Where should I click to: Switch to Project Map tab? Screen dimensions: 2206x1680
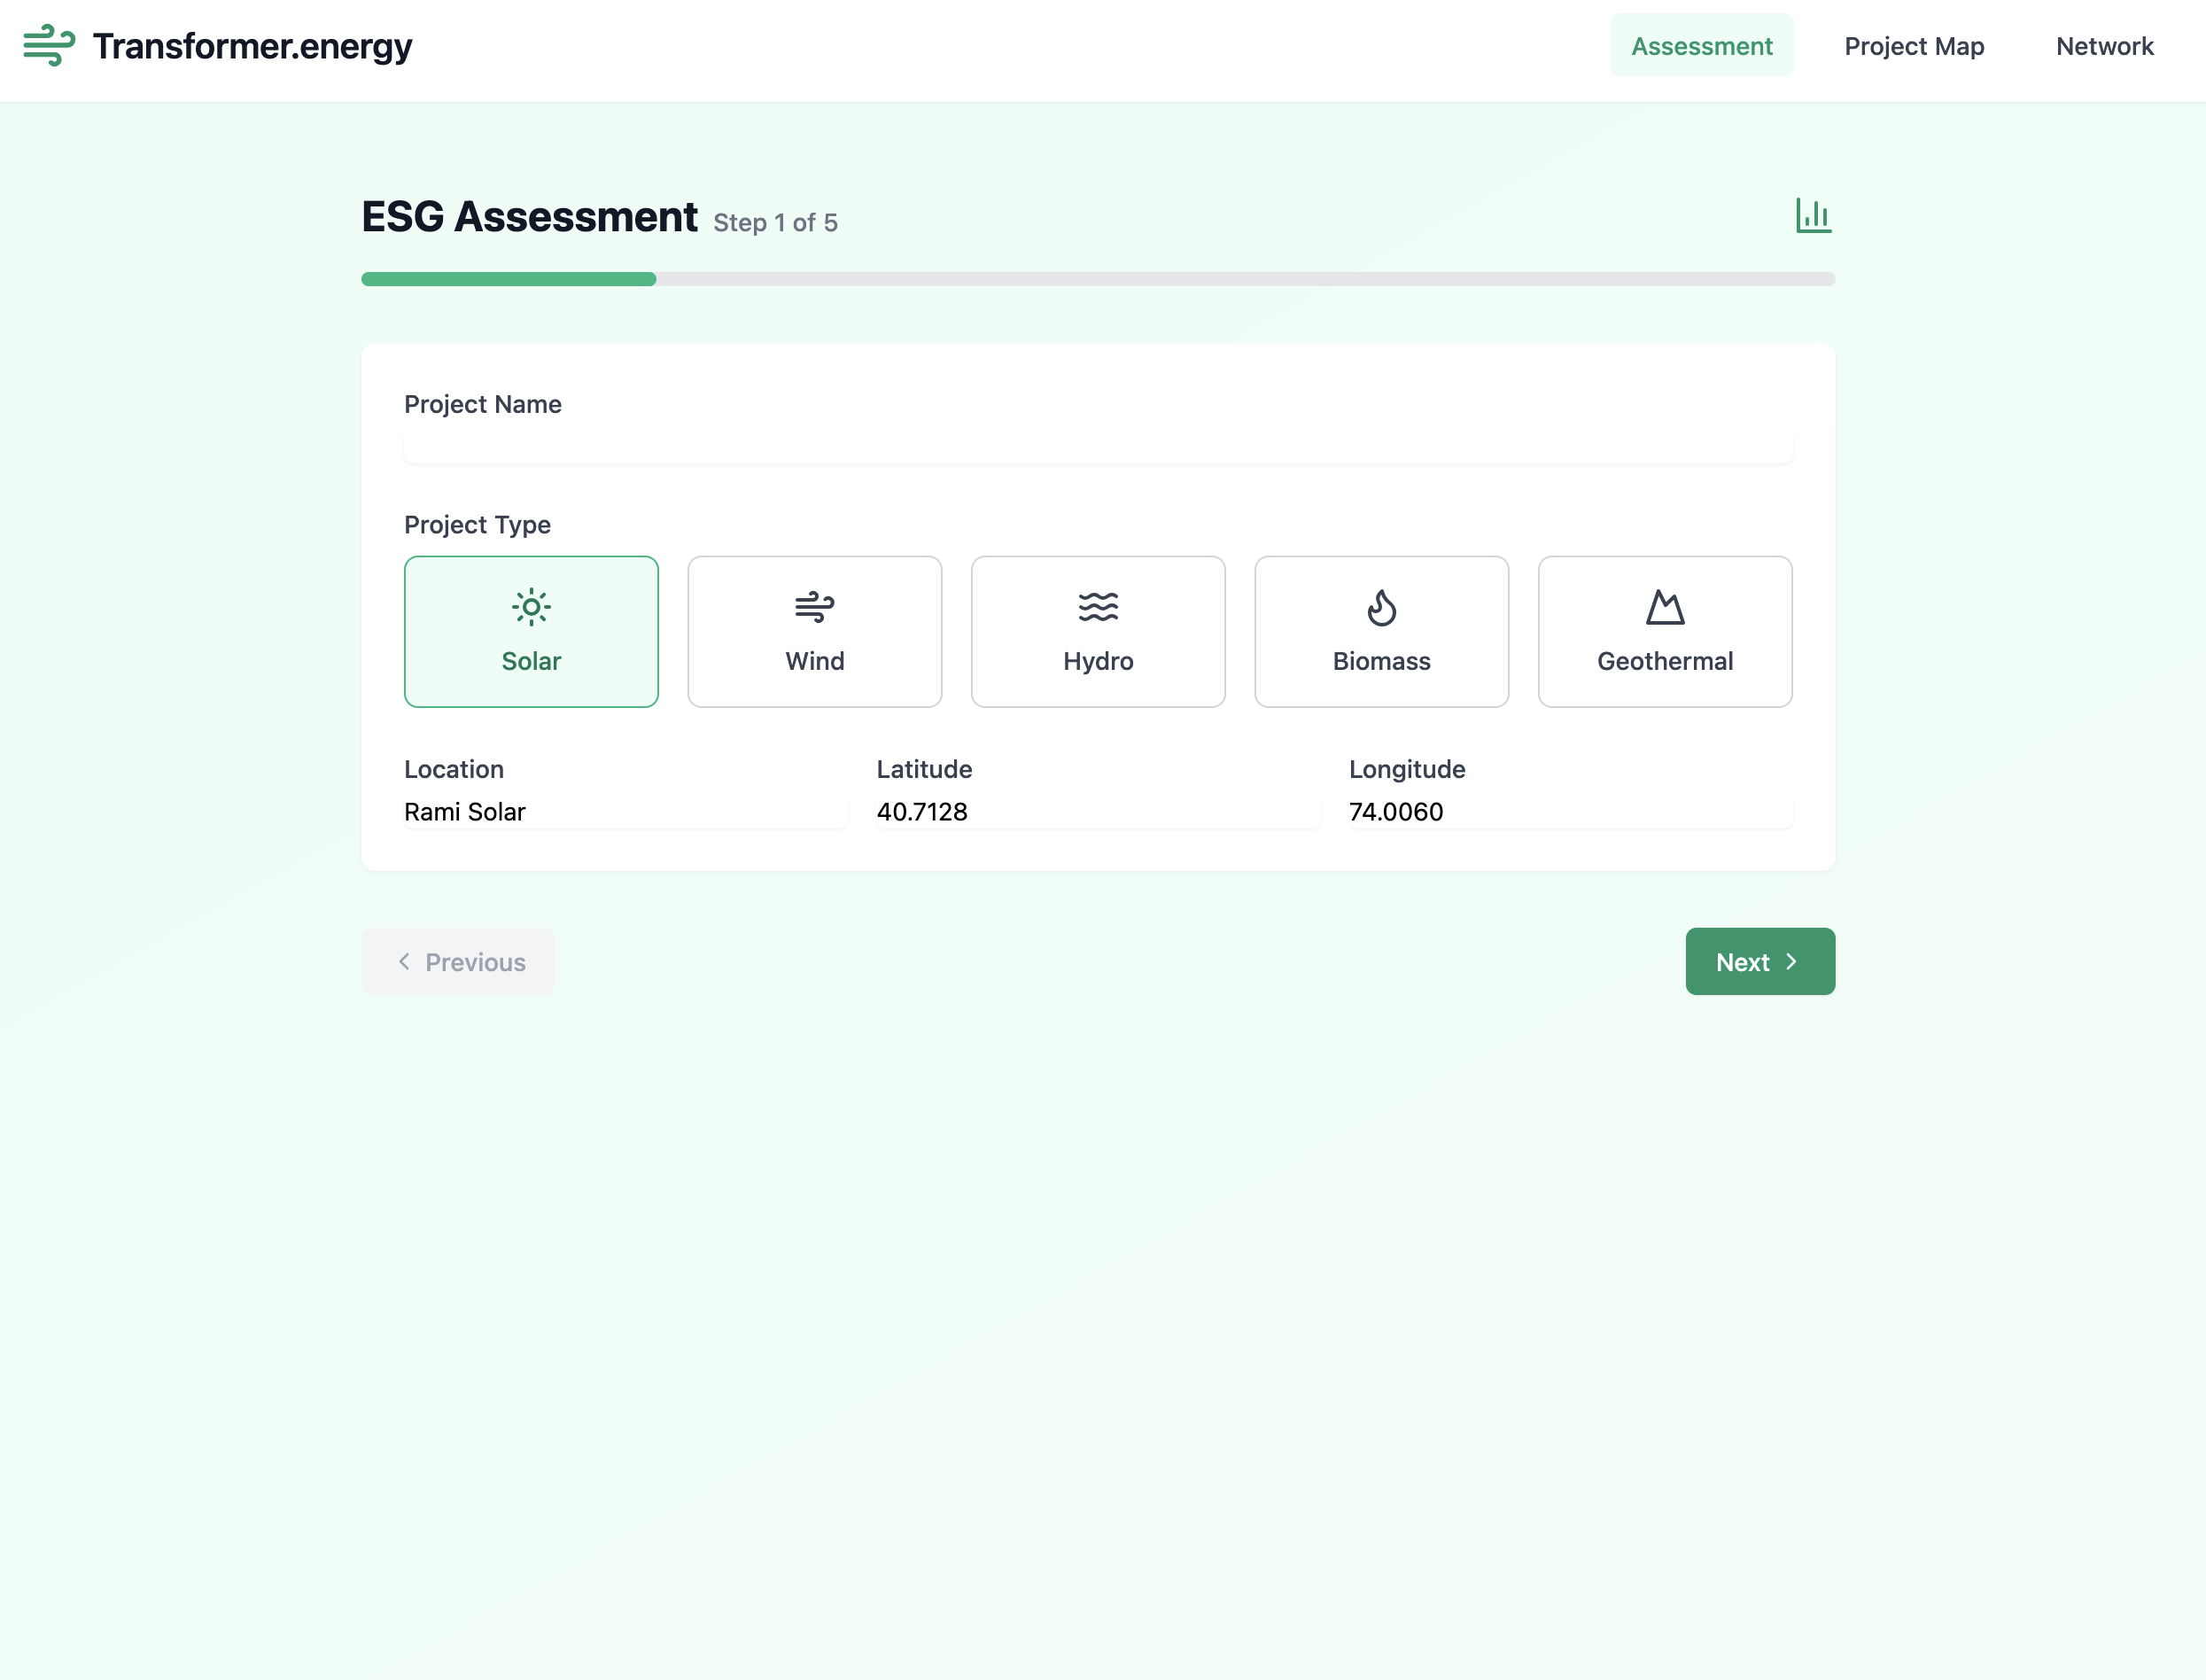[1913, 46]
